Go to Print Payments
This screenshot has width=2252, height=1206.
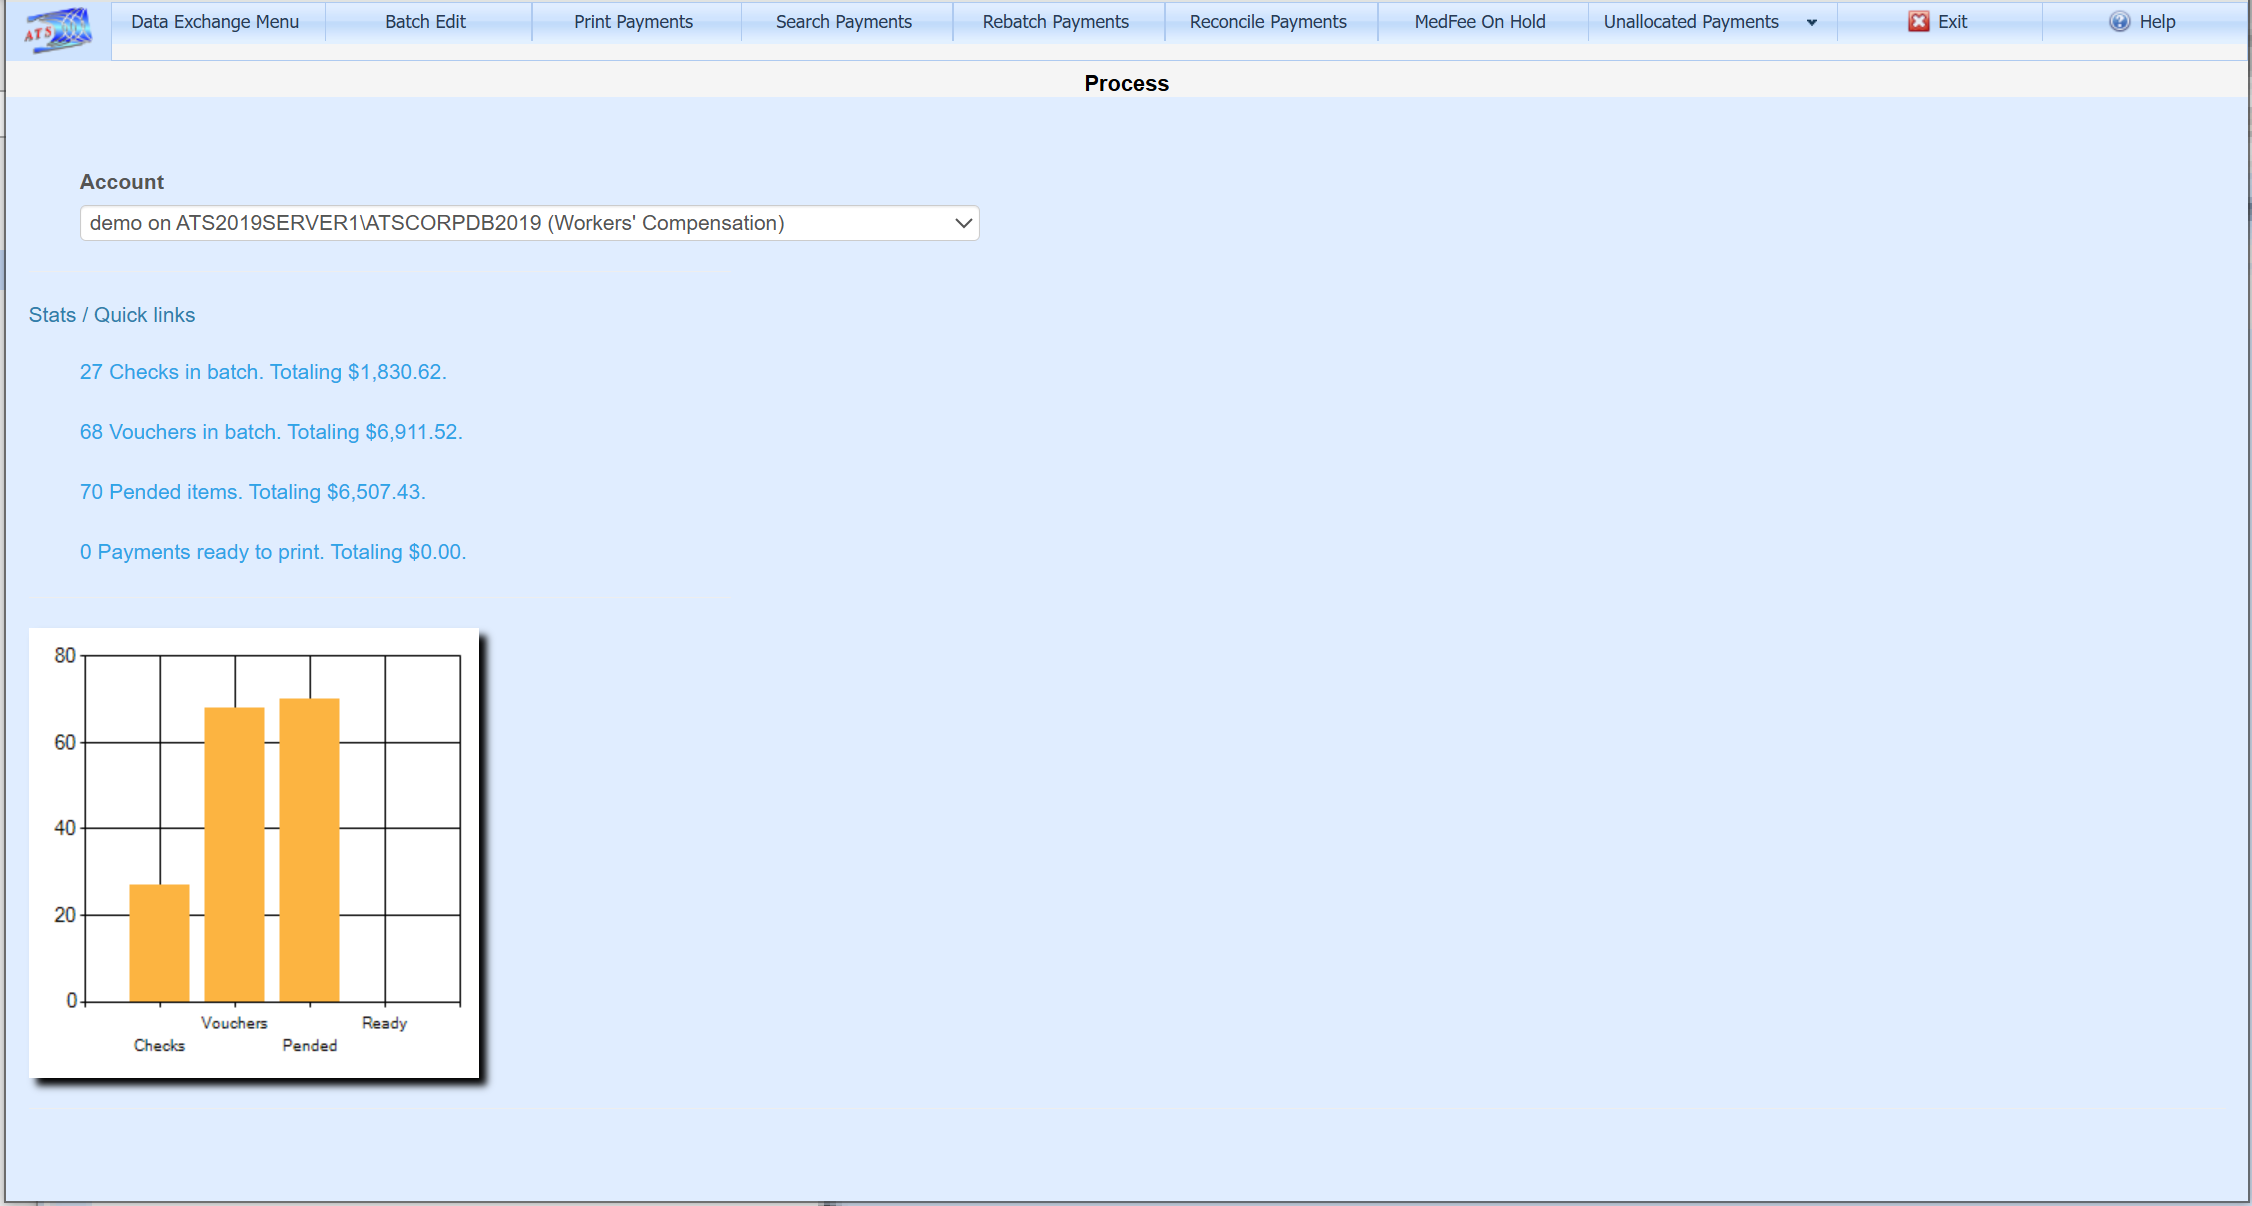click(633, 22)
